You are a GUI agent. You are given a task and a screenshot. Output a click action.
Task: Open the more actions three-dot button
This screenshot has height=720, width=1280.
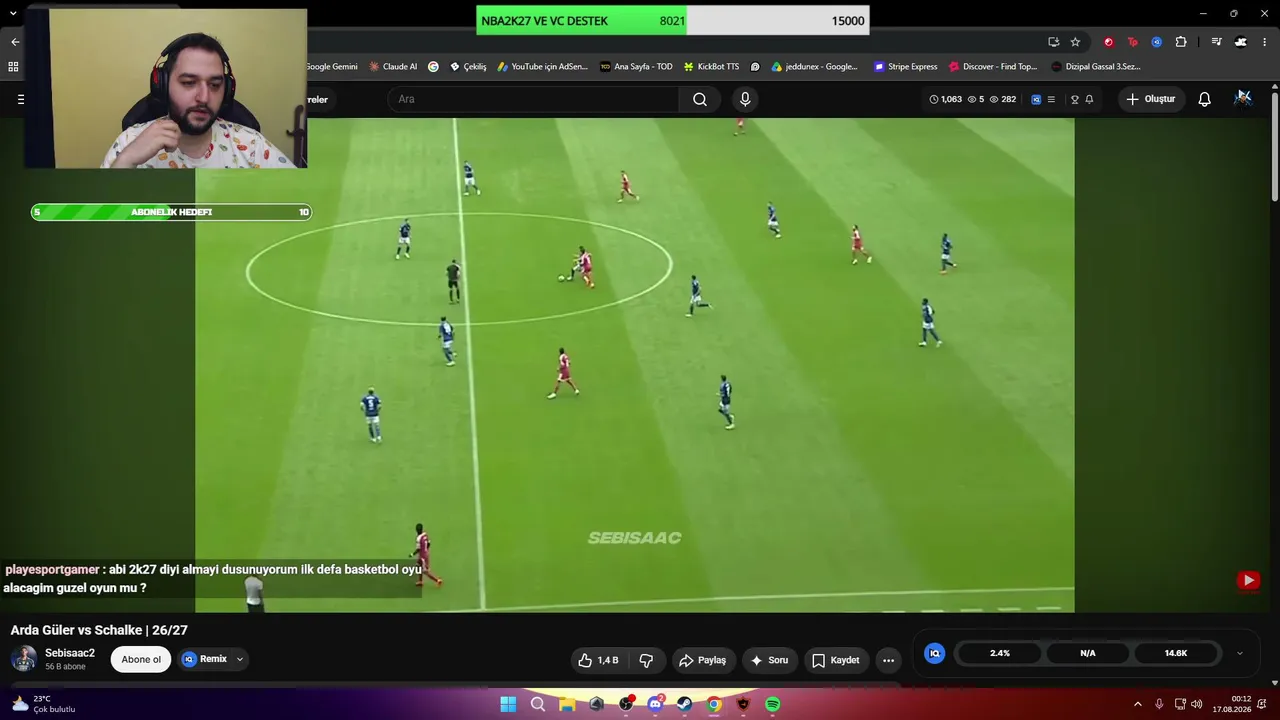point(888,660)
